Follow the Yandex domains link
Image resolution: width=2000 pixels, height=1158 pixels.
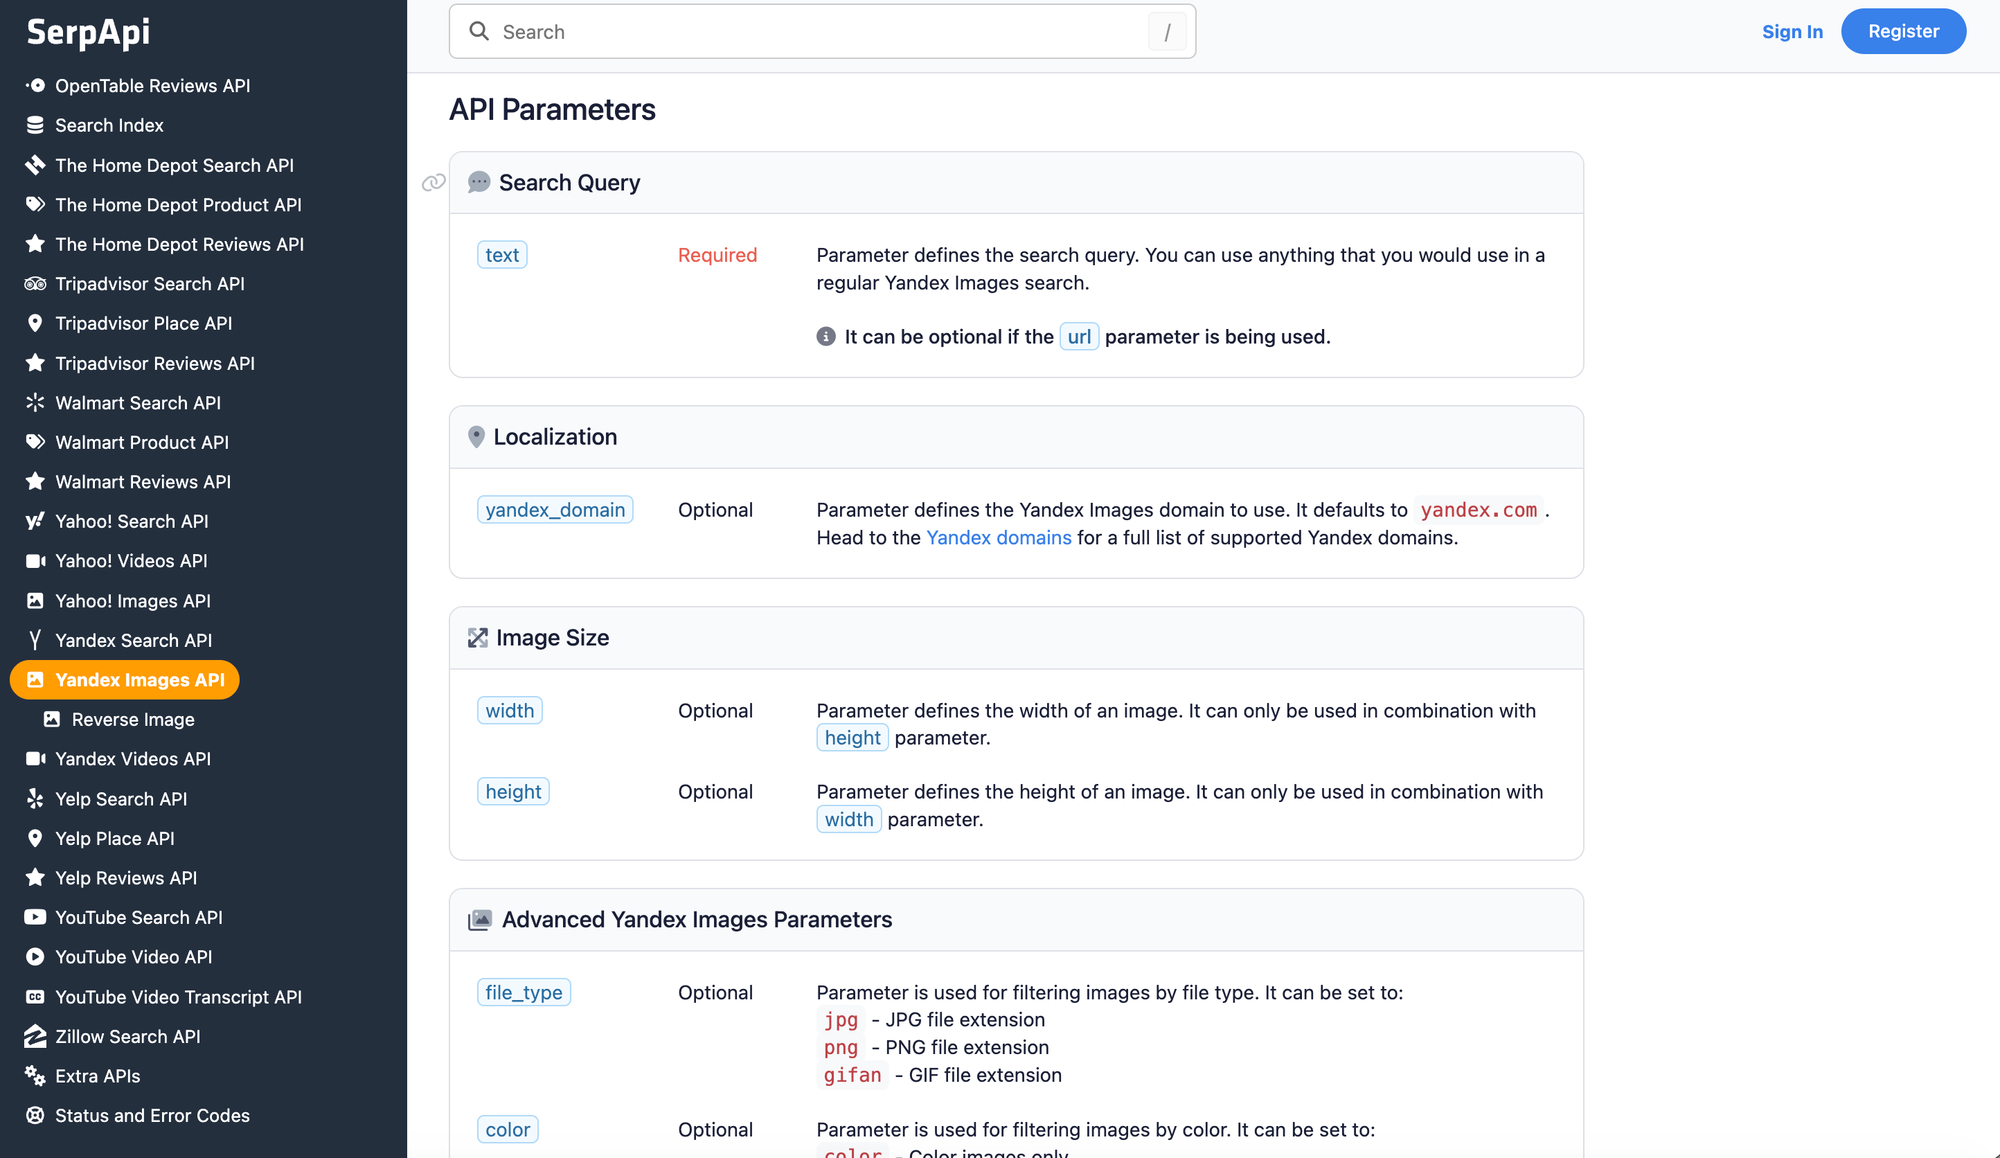(998, 538)
